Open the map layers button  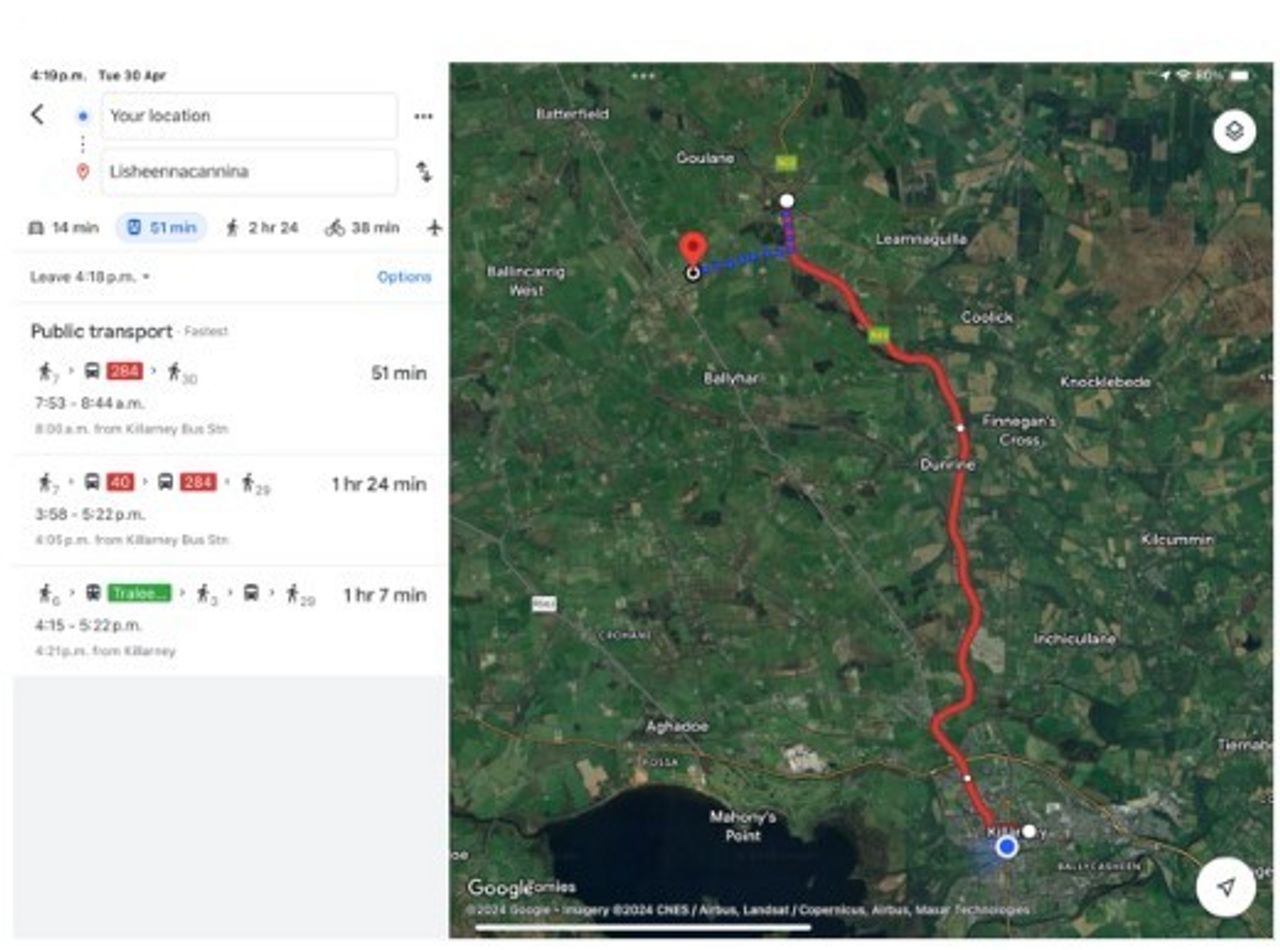pos(1234,132)
